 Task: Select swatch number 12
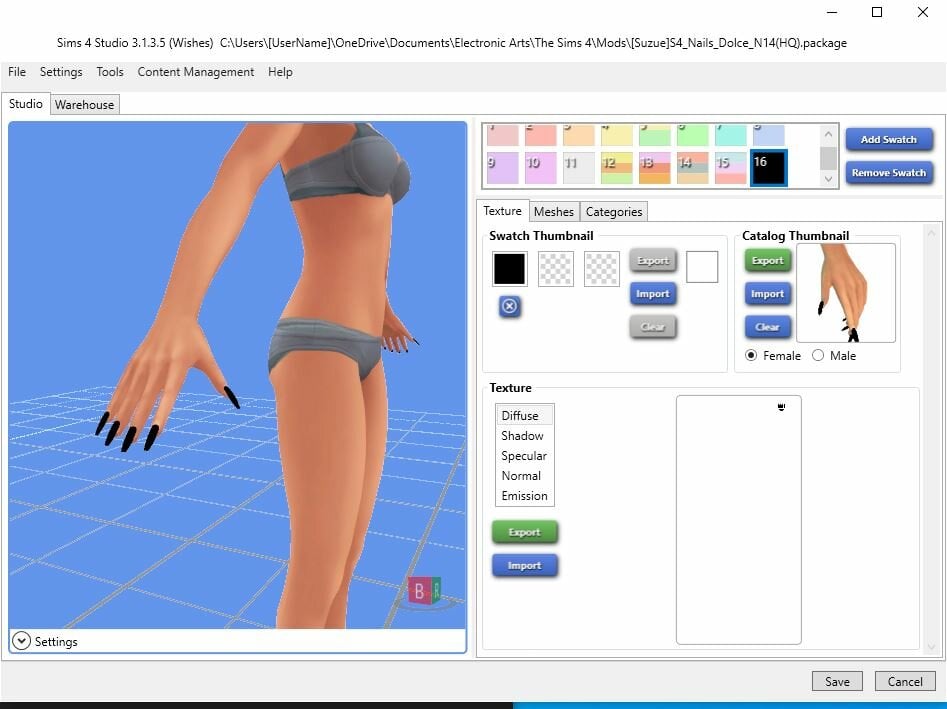coord(617,168)
